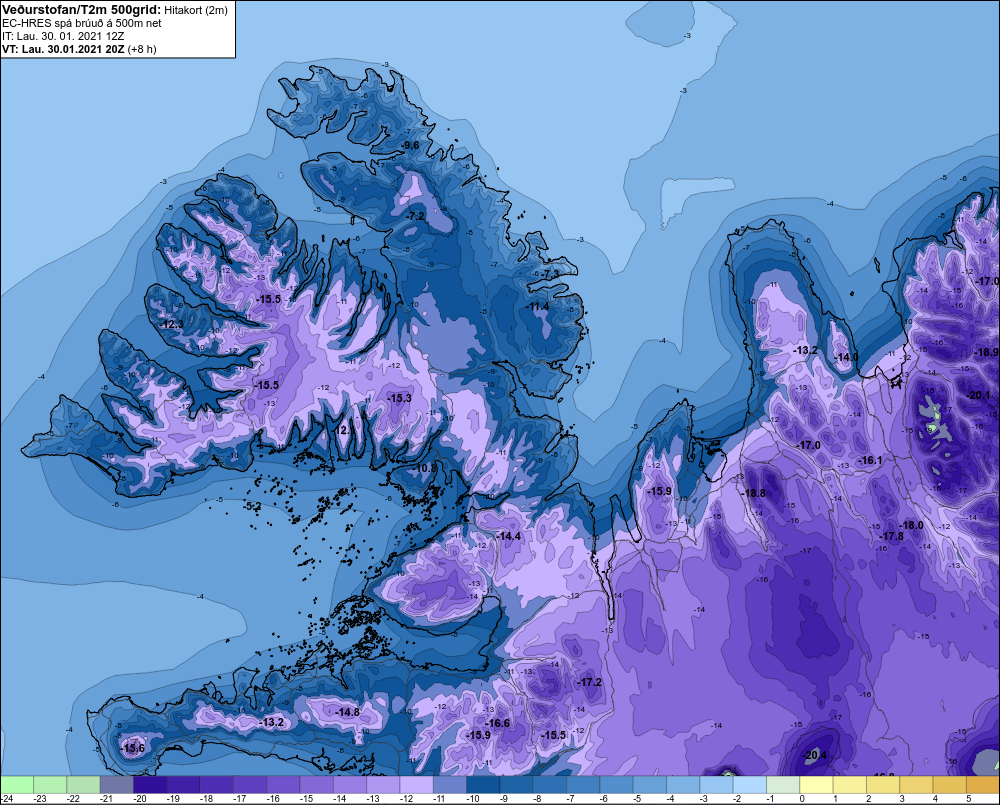Image resolution: width=1000 pixels, height=805 pixels.
Task: Click the '(+8 h)' forecast offset text
Action: 142,49
